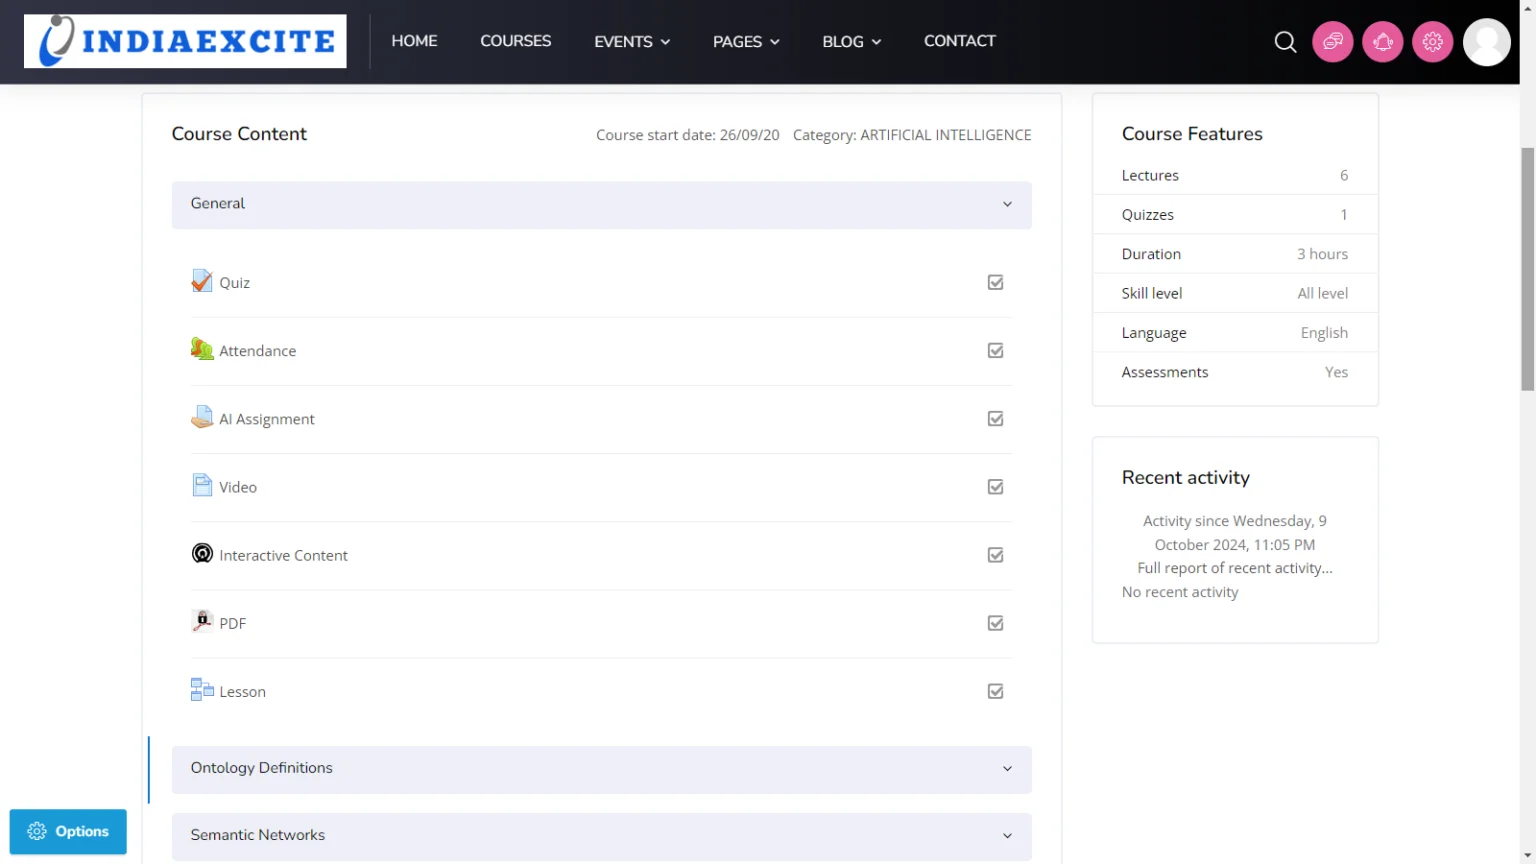
Task: Click the blue Options button
Action: (68, 831)
